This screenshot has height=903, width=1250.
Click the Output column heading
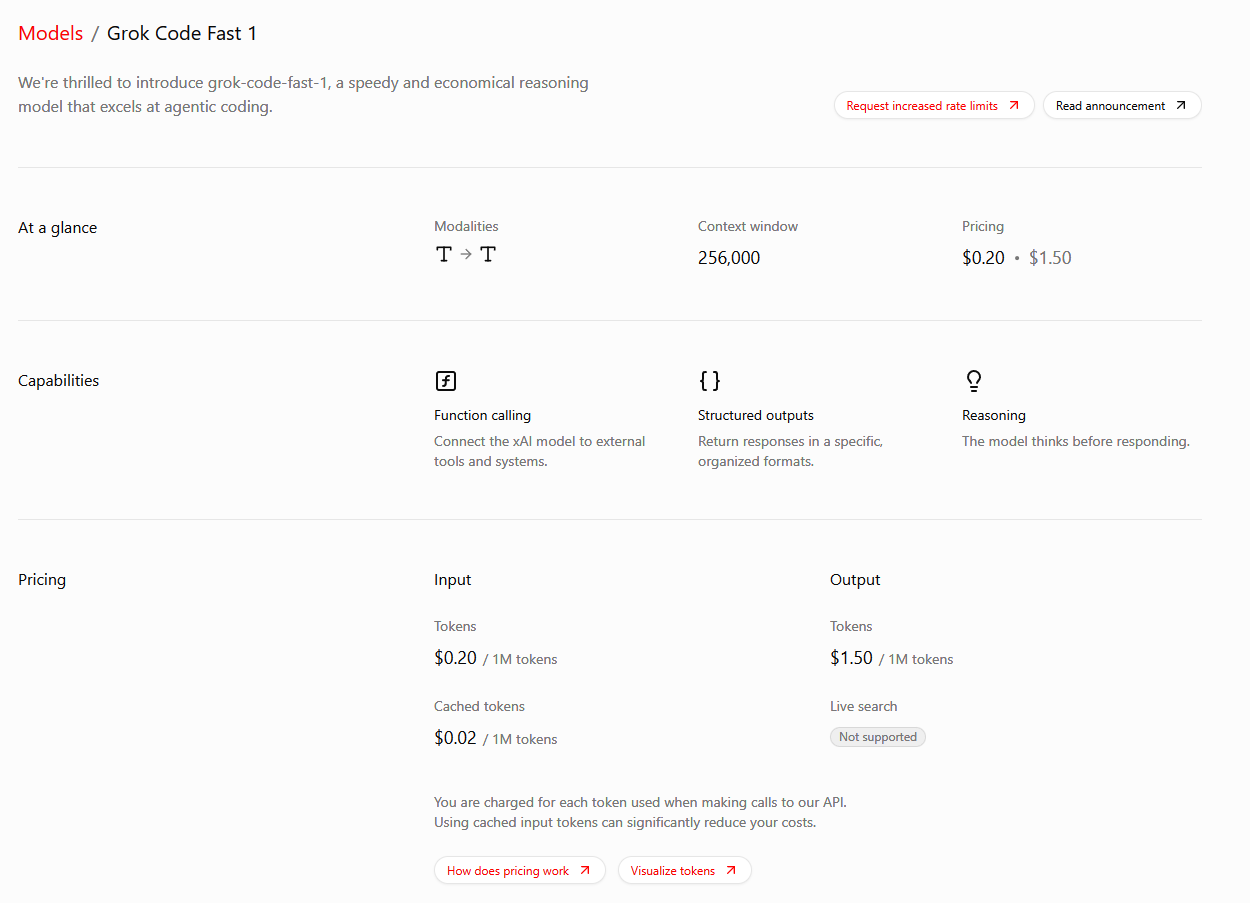click(855, 580)
